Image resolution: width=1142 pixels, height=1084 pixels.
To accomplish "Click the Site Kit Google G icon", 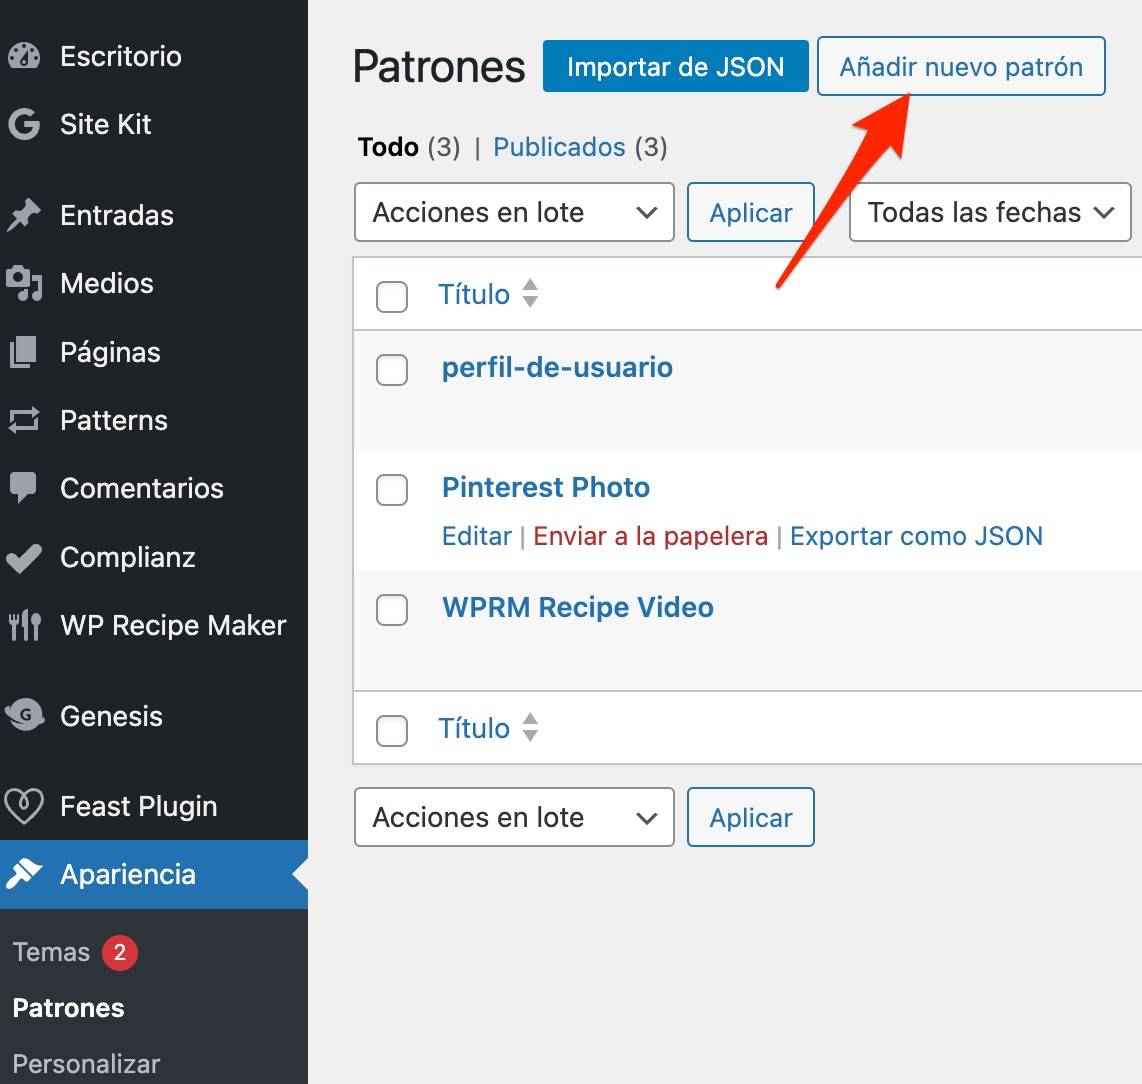I will pyautogui.click(x=24, y=125).
